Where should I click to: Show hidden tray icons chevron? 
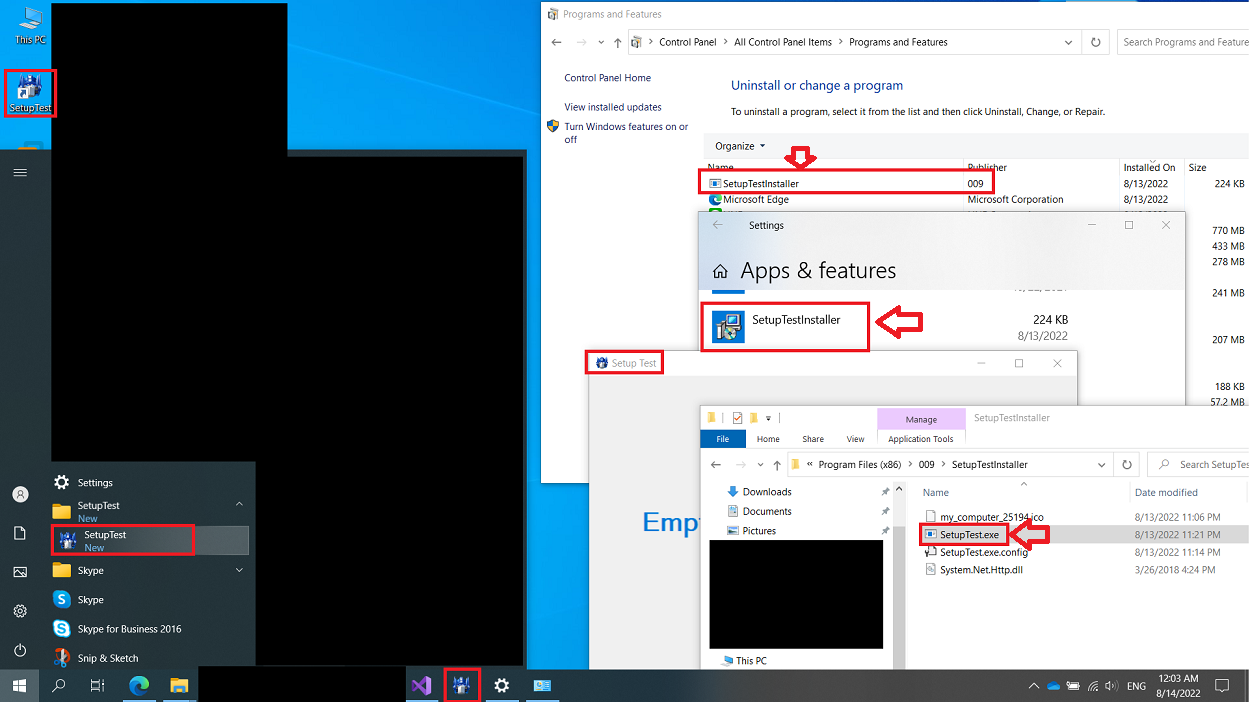[1033, 687]
